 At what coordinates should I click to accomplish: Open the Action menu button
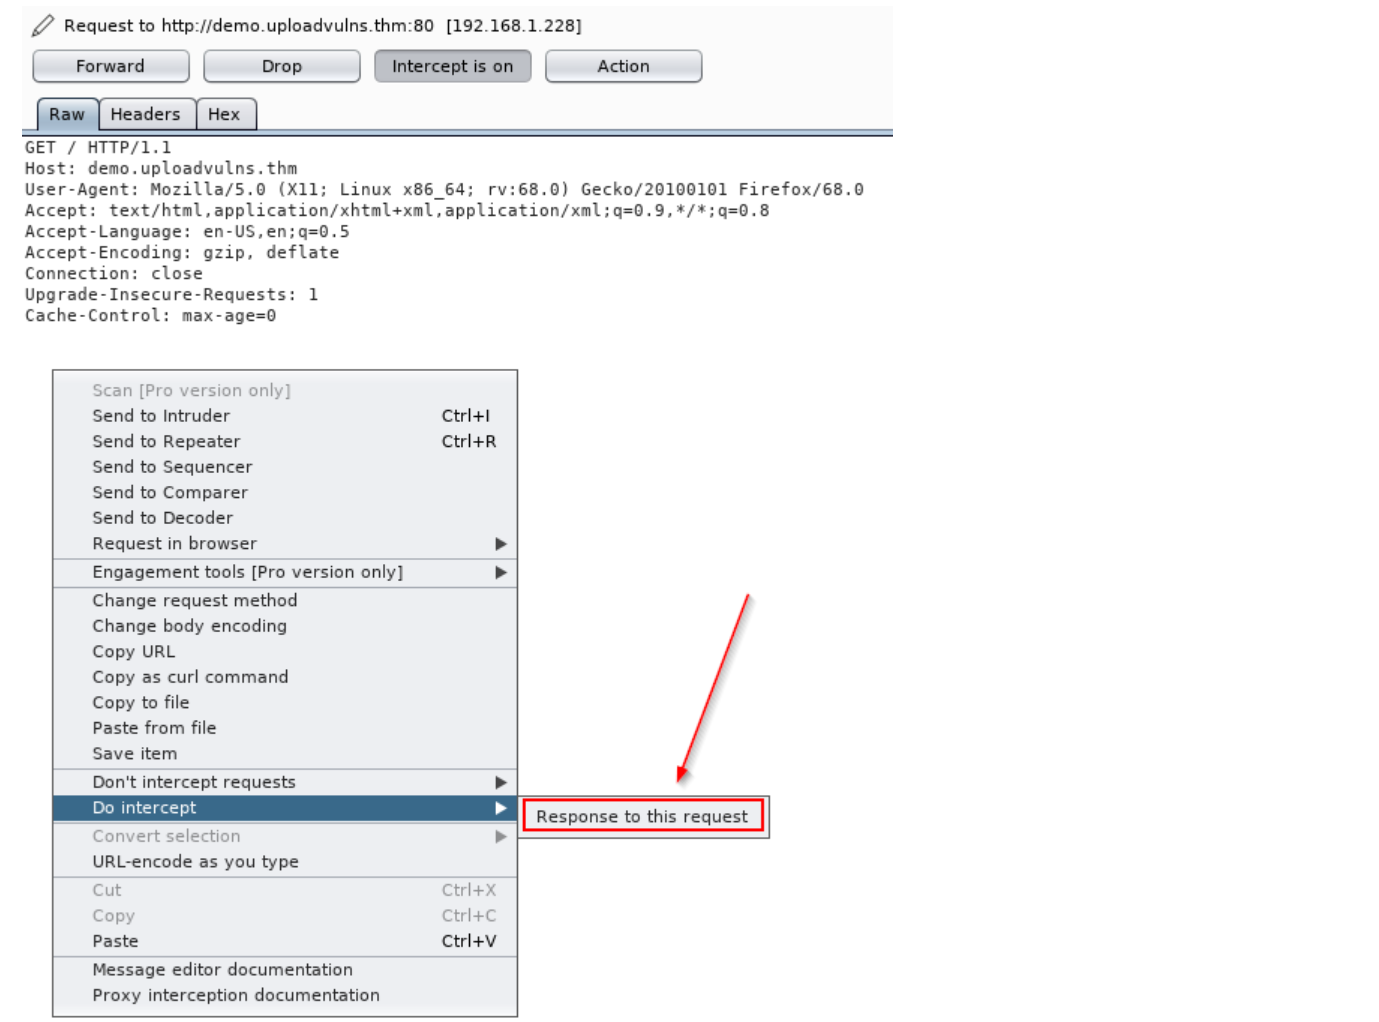click(x=623, y=66)
